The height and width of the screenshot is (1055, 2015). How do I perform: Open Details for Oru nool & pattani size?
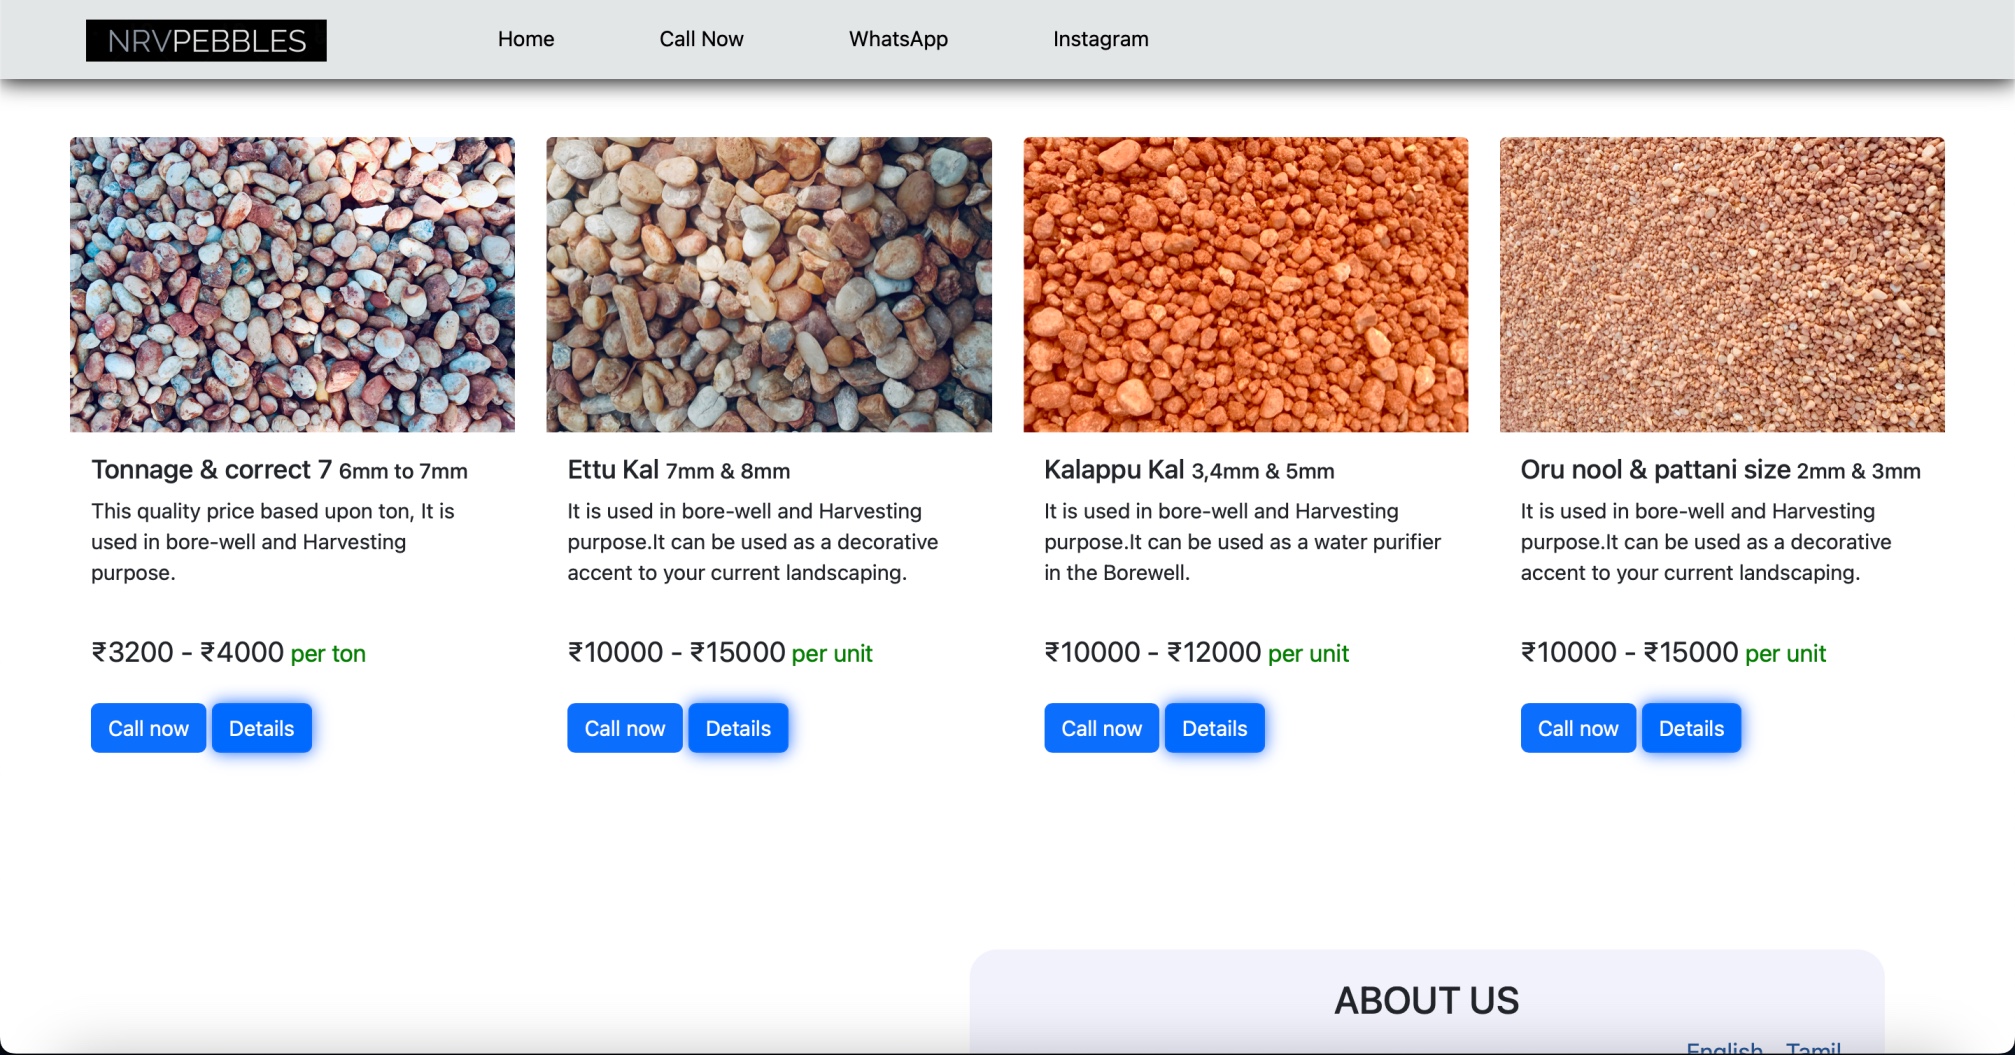[1691, 728]
